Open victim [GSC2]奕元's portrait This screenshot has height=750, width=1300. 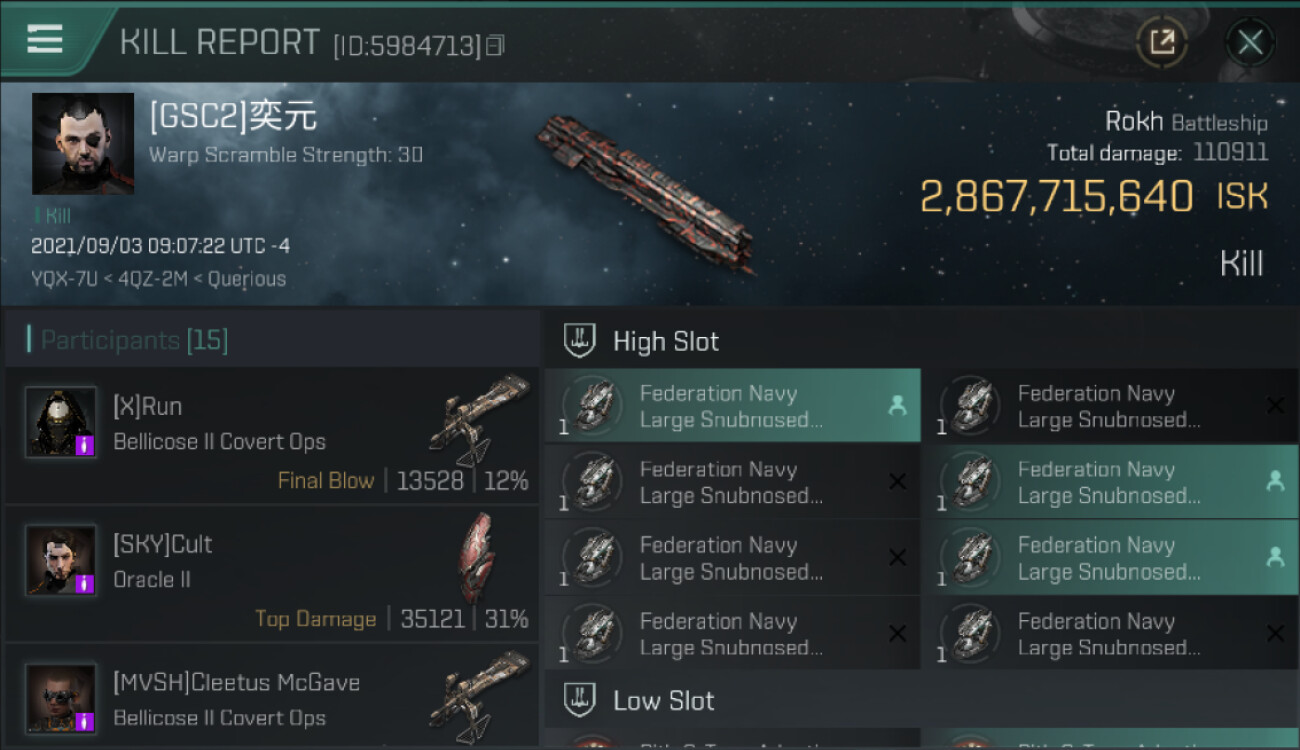pyautogui.click(x=83, y=144)
